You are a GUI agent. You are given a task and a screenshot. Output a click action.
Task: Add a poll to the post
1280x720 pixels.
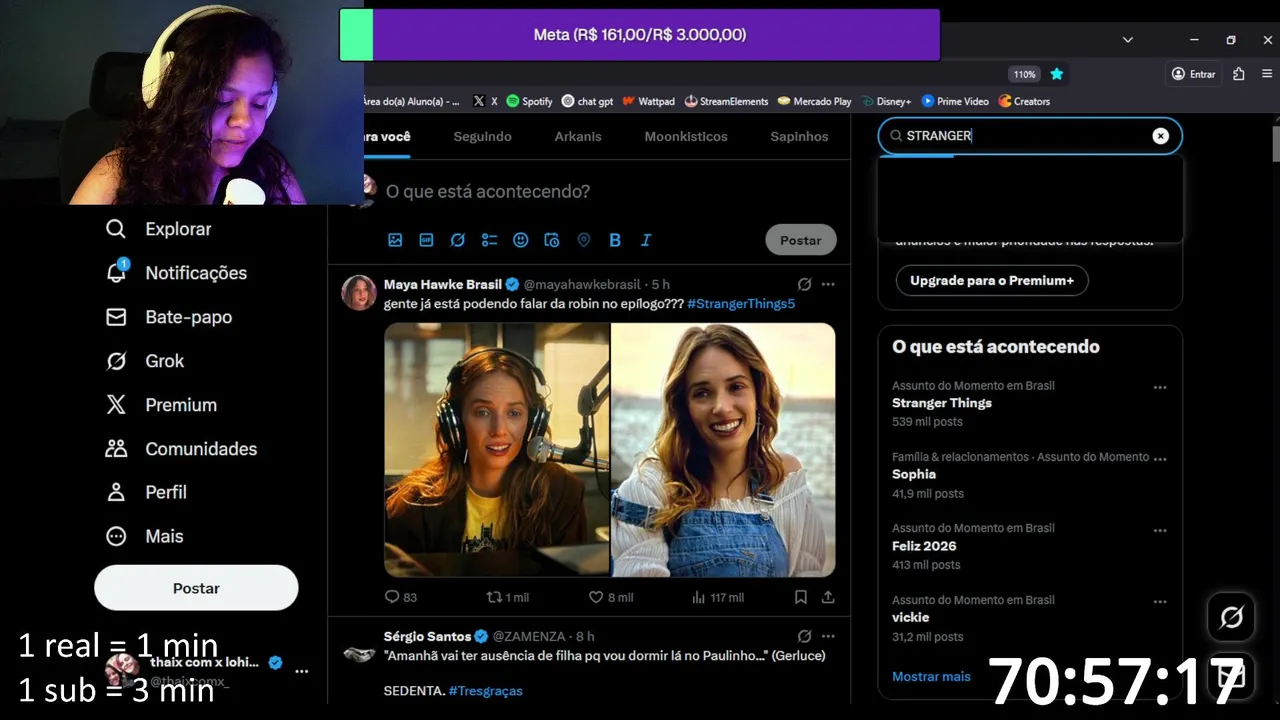click(489, 240)
